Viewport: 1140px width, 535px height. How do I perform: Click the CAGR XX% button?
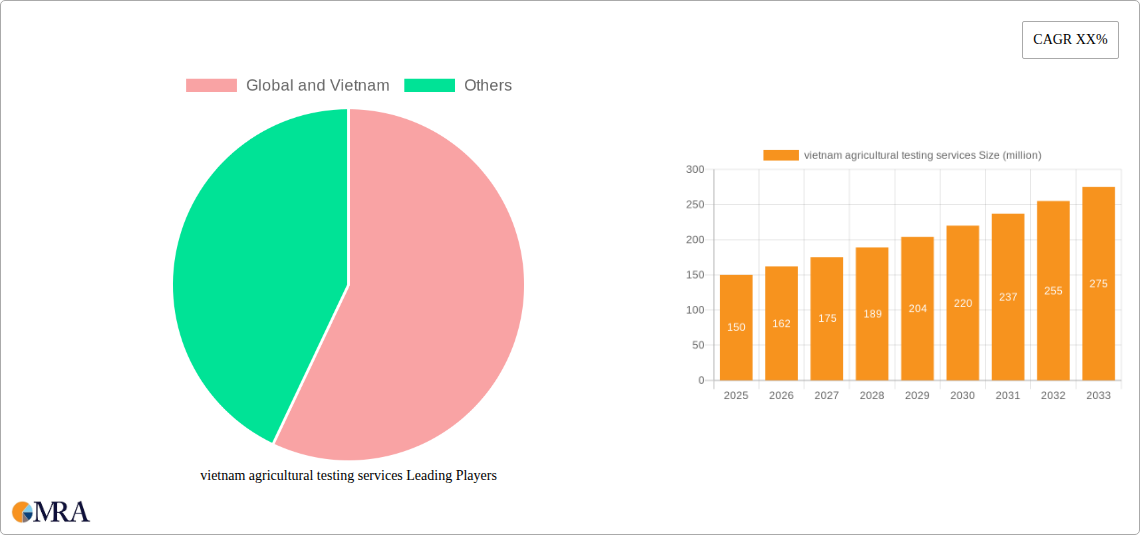(1070, 40)
